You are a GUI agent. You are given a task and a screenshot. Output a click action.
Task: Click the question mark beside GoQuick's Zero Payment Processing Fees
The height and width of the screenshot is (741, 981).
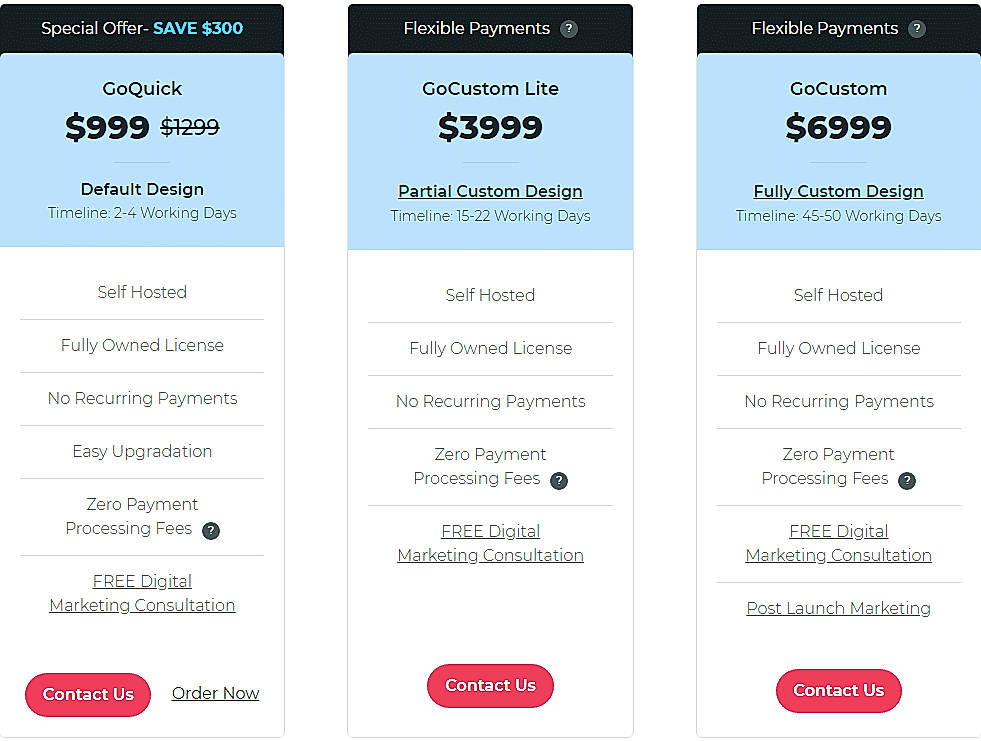pos(211,531)
